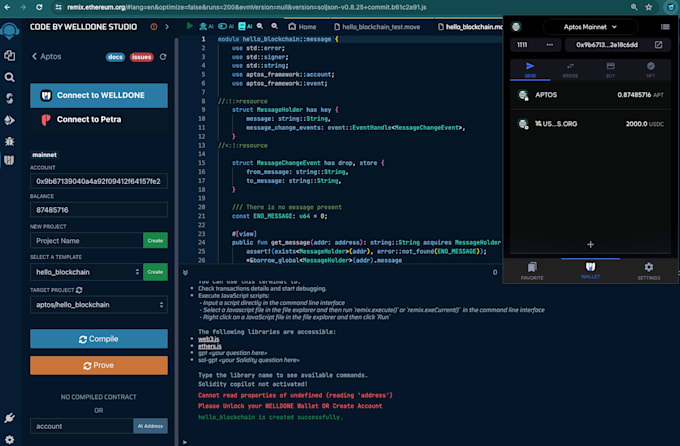Click the zoom out magnifier in editor toolbar

click(260, 26)
